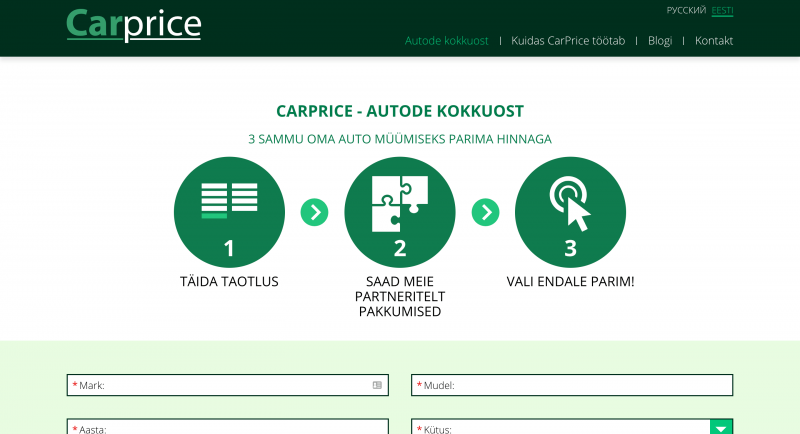Click the arrow between steps 2 and 3
This screenshot has height=434, width=800.
485,212
